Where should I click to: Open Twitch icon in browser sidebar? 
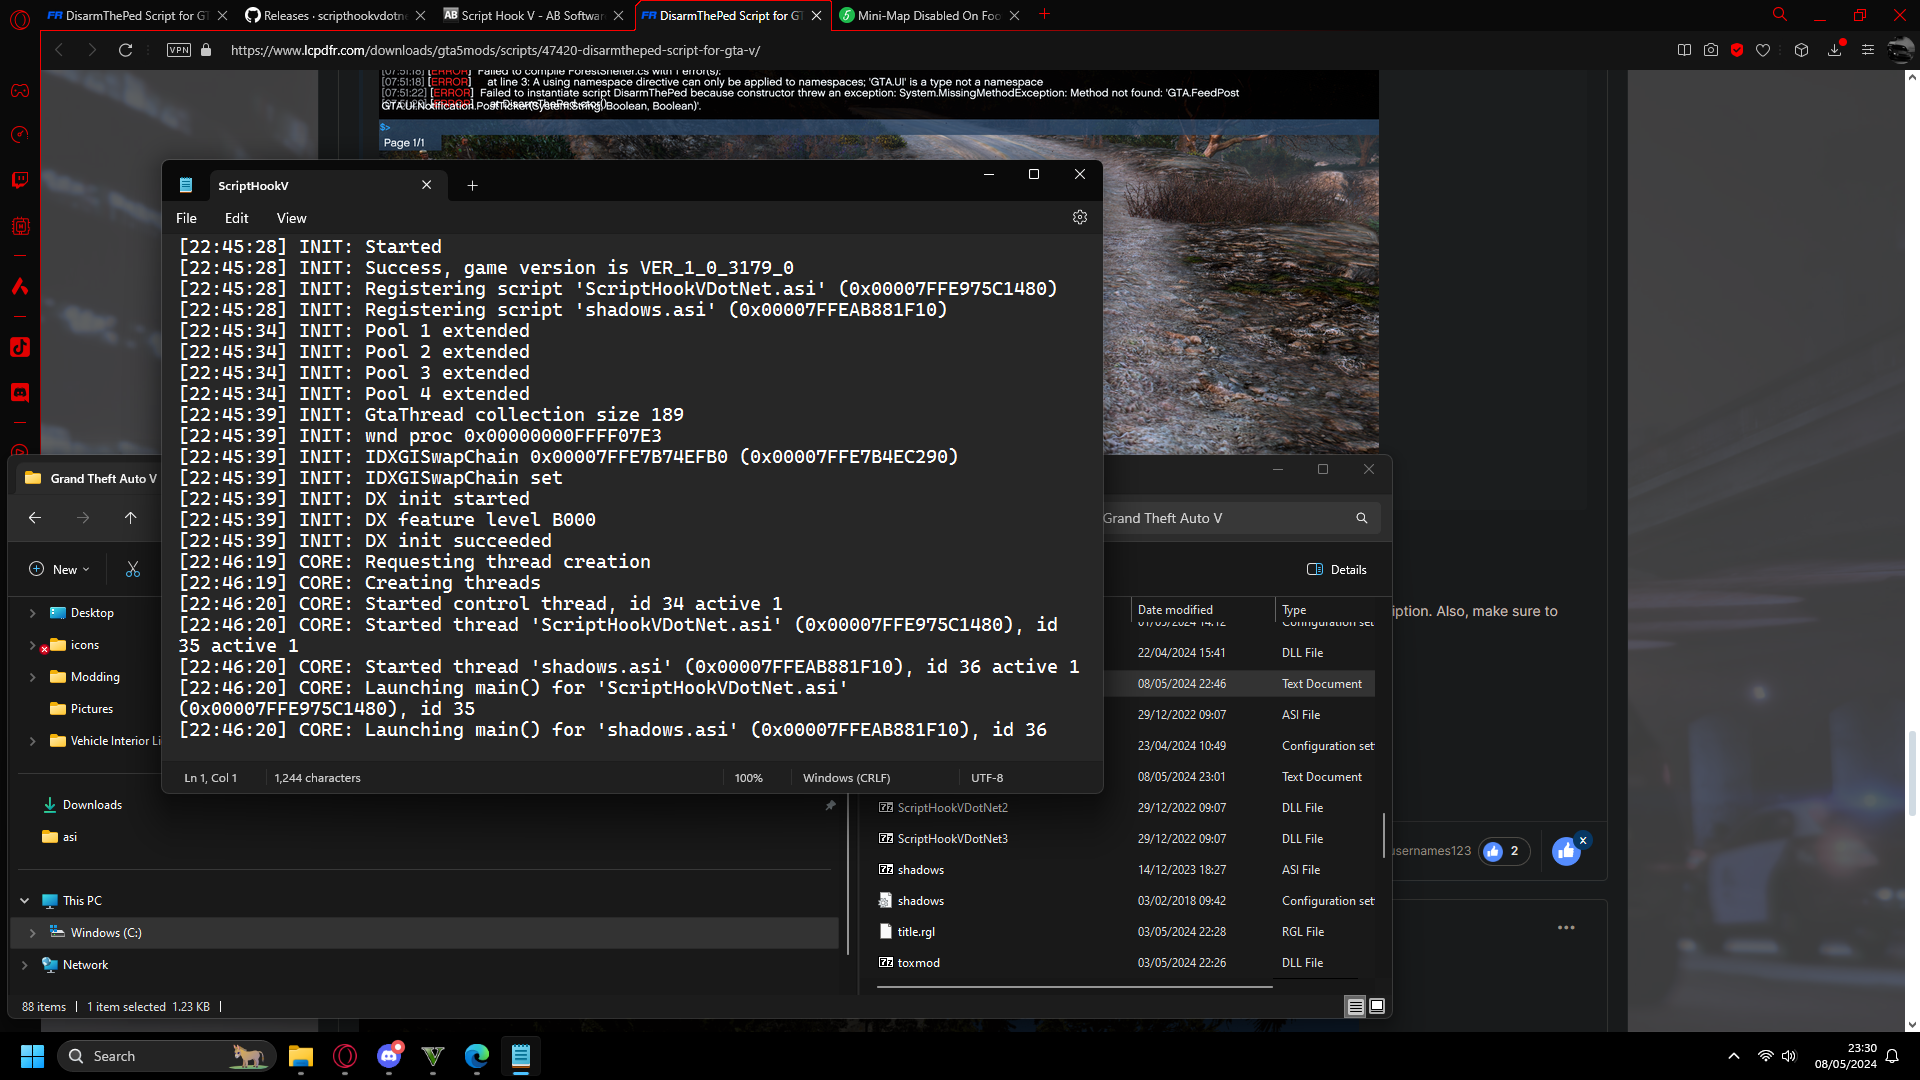(x=20, y=180)
